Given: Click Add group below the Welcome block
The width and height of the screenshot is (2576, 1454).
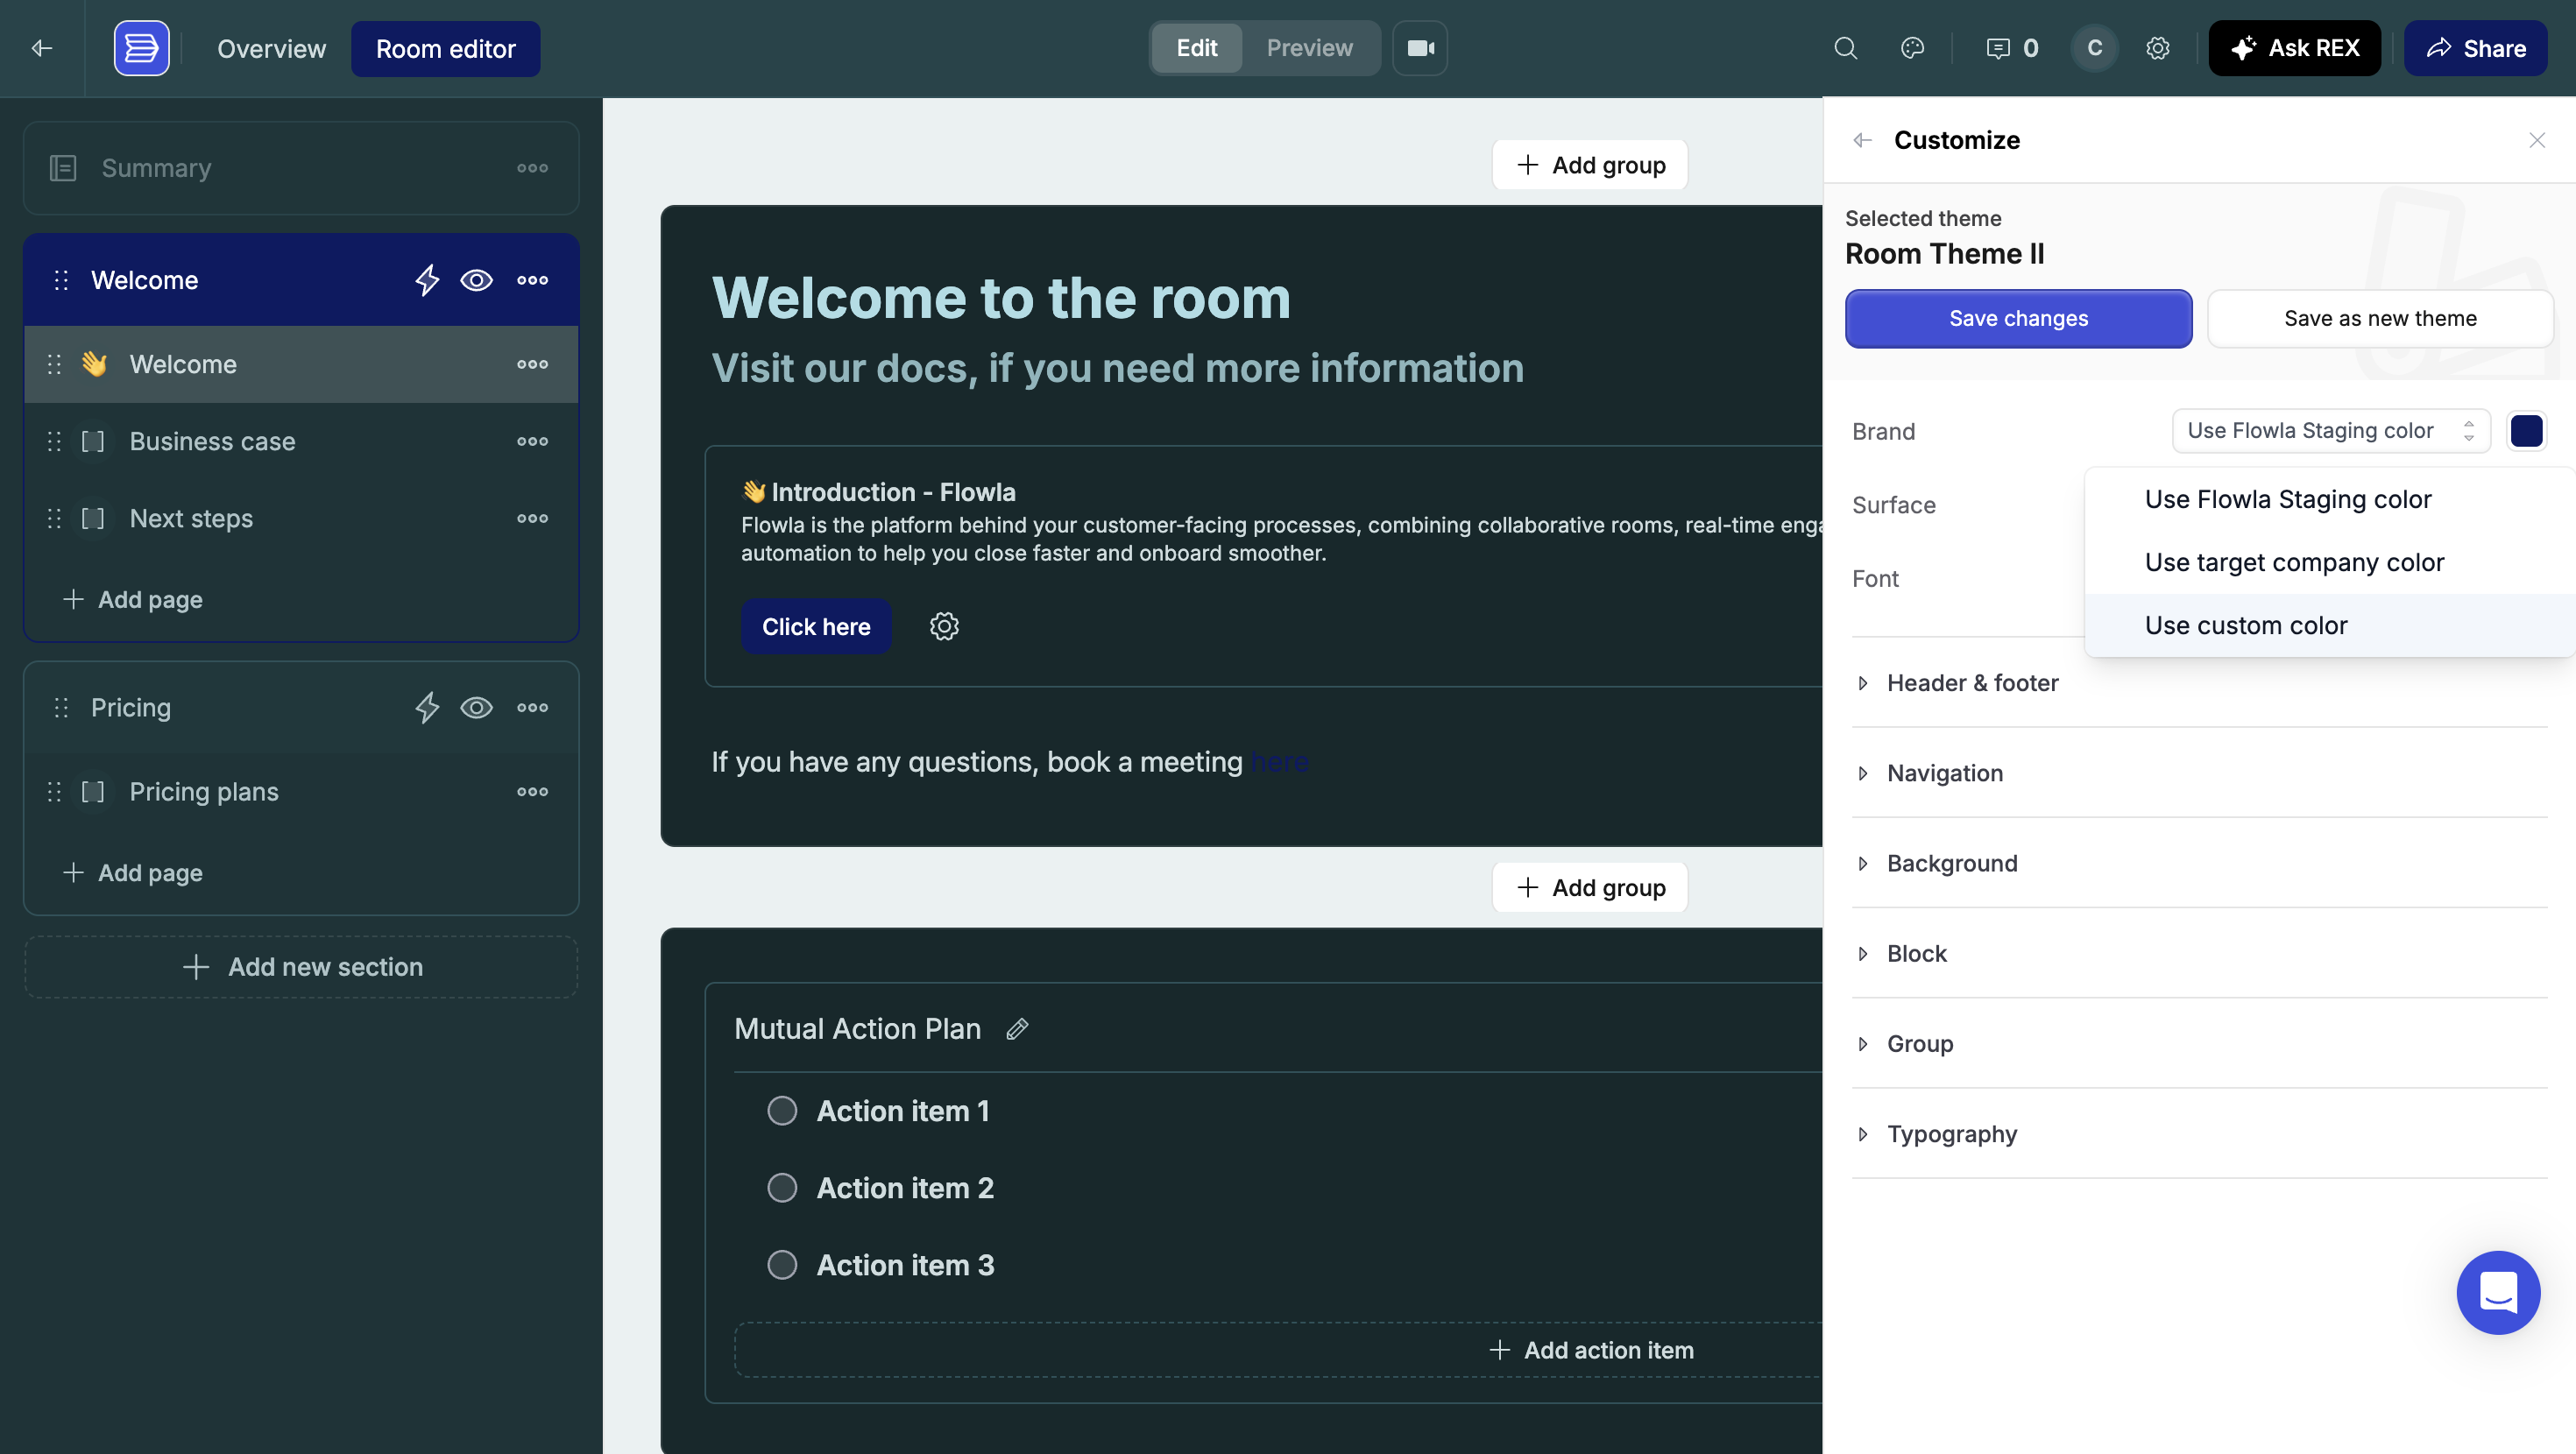Looking at the screenshot, I should (1589, 888).
